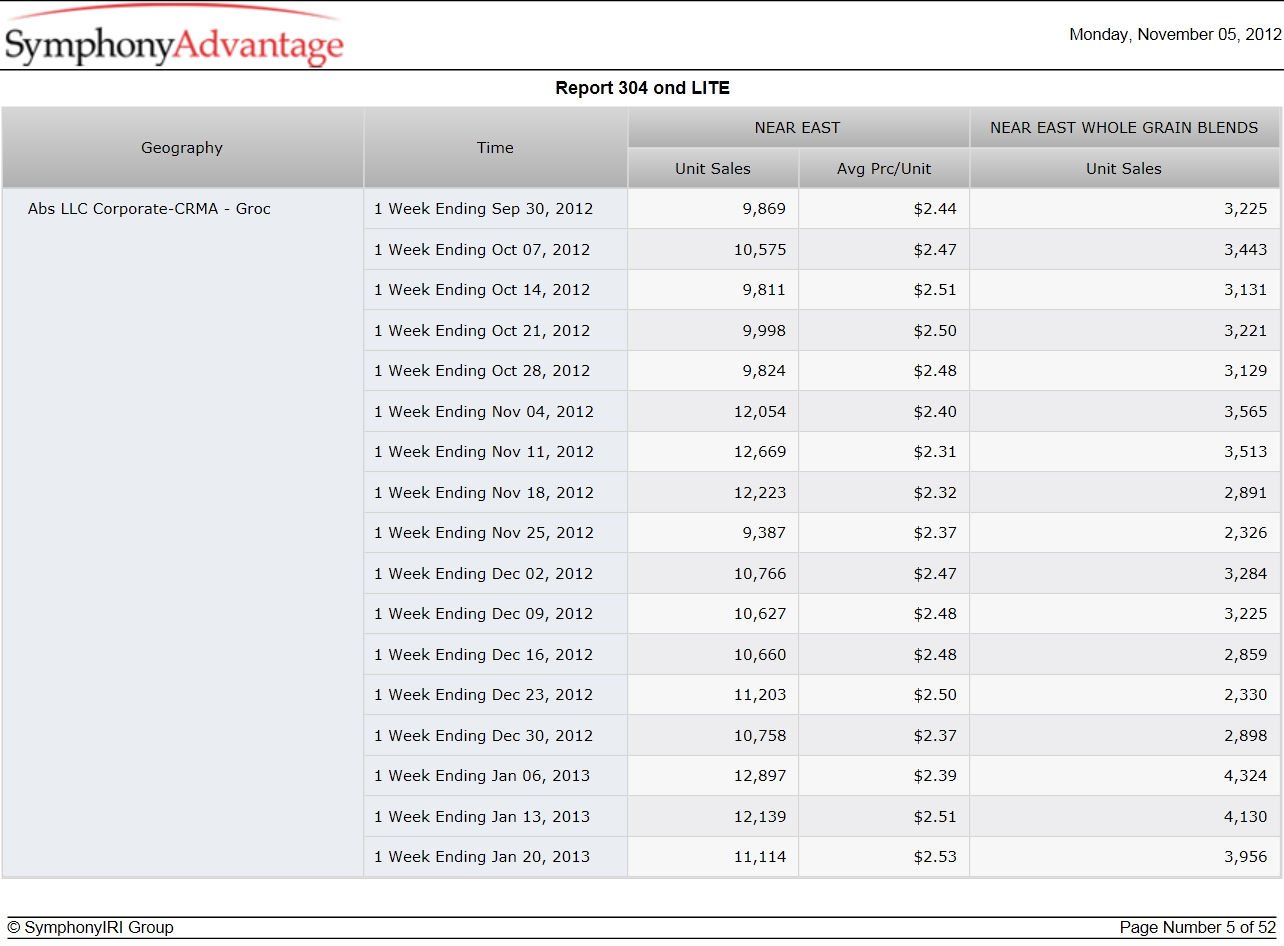Screen dimensions: 1284x946
Task: Click average price $2.40
Action: (935, 412)
